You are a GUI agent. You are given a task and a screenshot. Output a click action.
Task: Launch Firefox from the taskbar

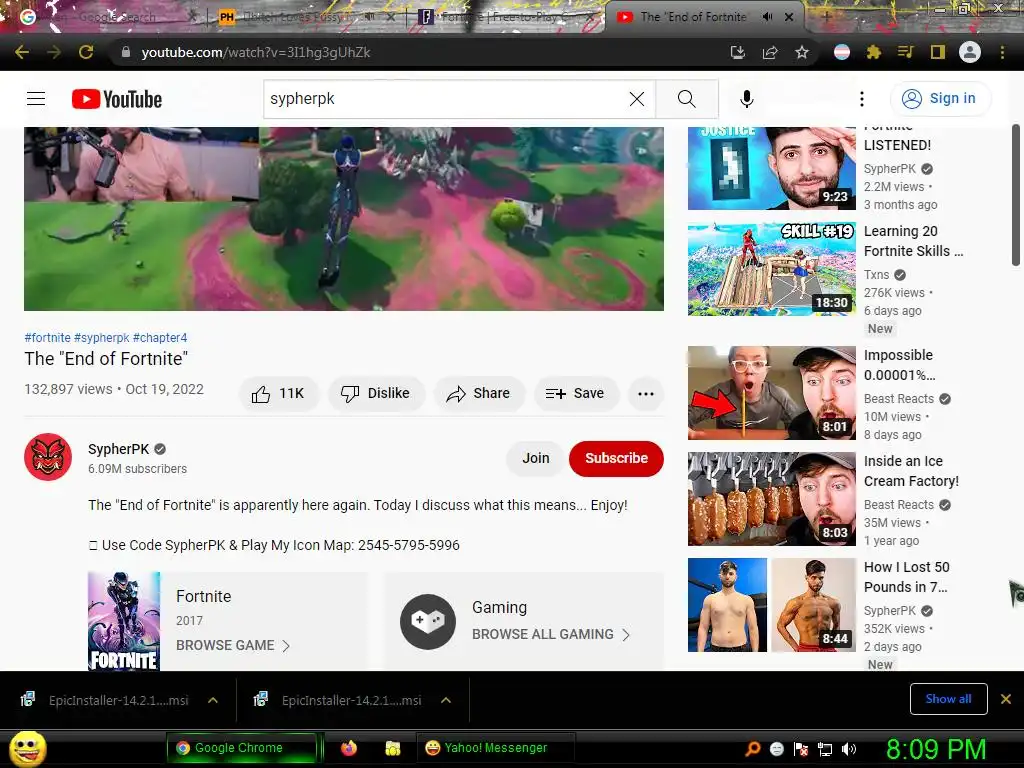pyautogui.click(x=349, y=748)
